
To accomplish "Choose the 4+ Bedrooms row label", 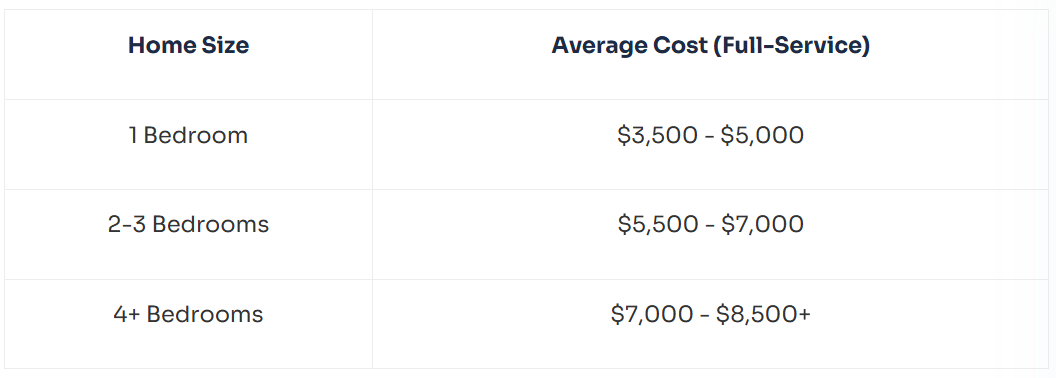I will 189,314.
